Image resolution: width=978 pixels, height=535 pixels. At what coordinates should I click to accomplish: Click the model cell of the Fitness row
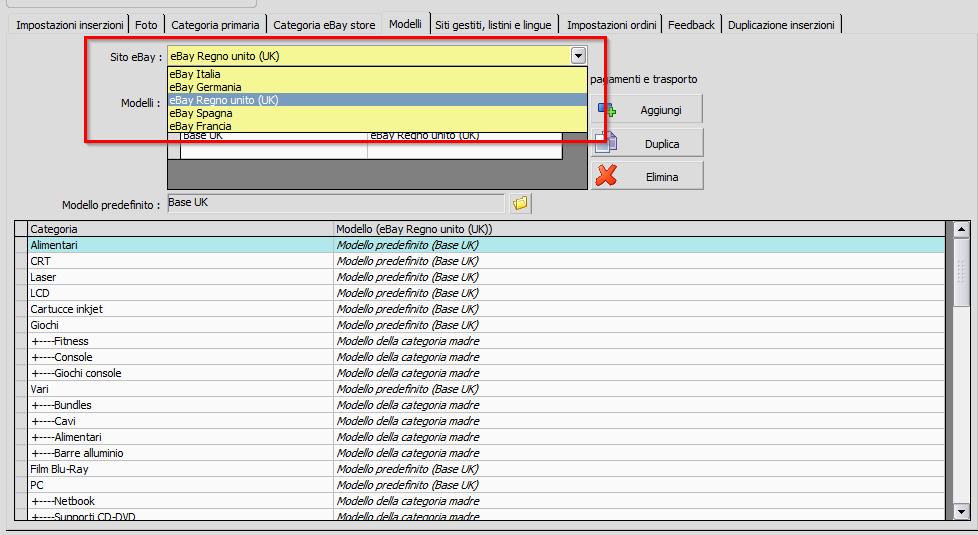pyautogui.click(x=639, y=341)
